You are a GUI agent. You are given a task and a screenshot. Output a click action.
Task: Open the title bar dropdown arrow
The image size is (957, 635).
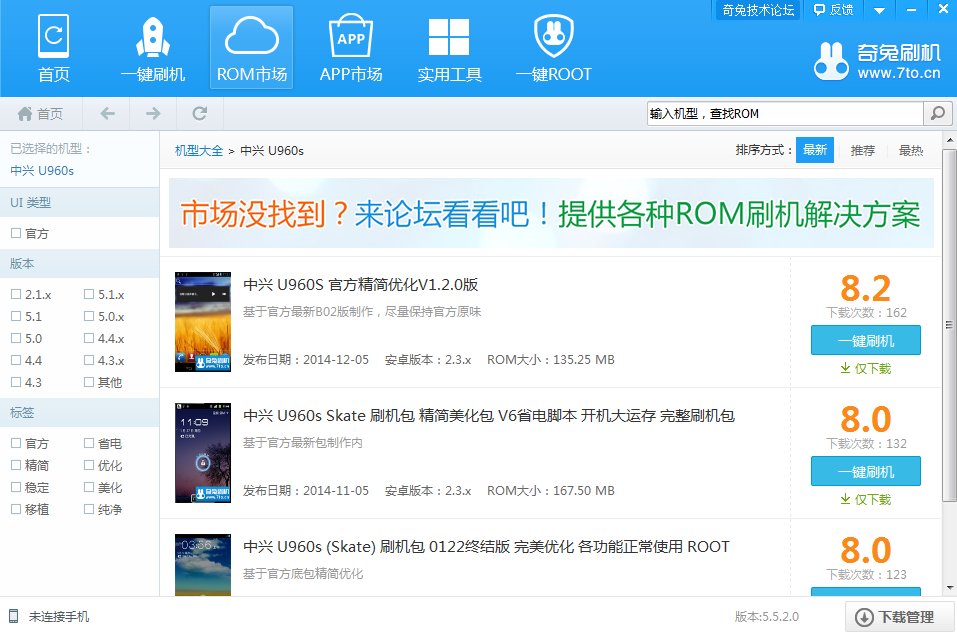tap(878, 11)
